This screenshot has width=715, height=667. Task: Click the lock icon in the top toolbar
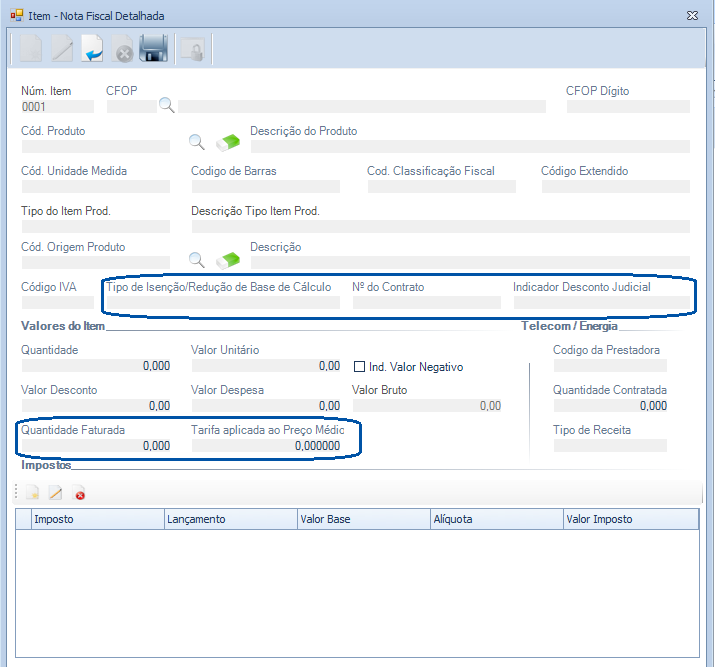[191, 49]
